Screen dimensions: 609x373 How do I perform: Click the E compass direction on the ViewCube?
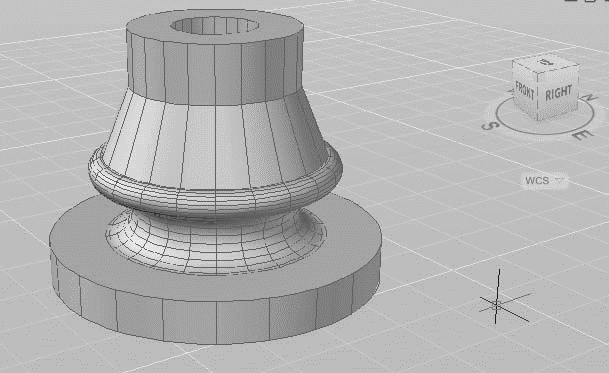point(584,135)
